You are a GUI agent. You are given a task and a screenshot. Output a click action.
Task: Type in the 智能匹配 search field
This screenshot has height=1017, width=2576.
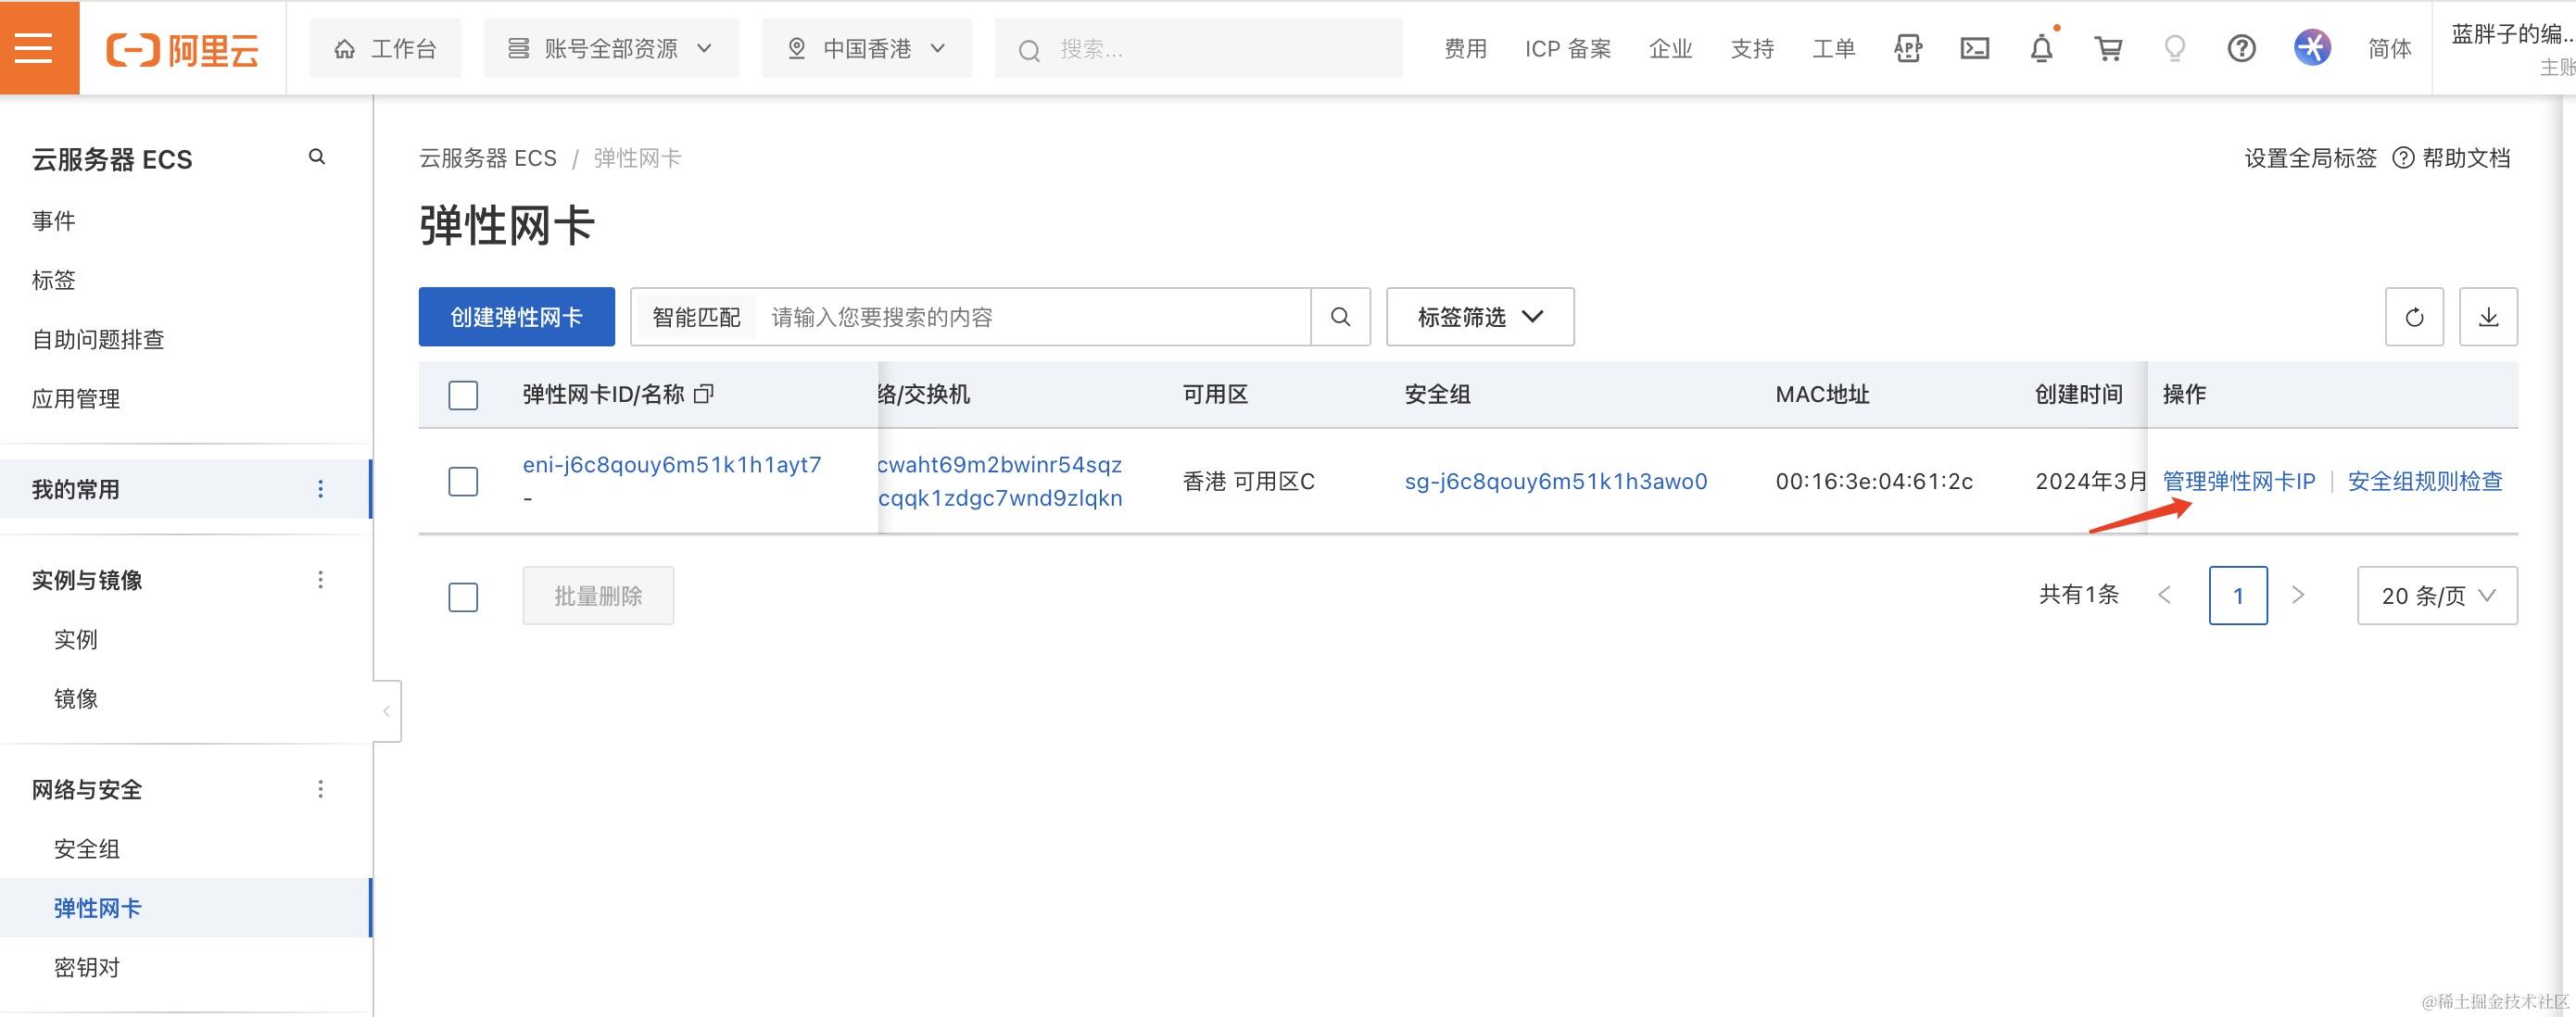(1030, 317)
